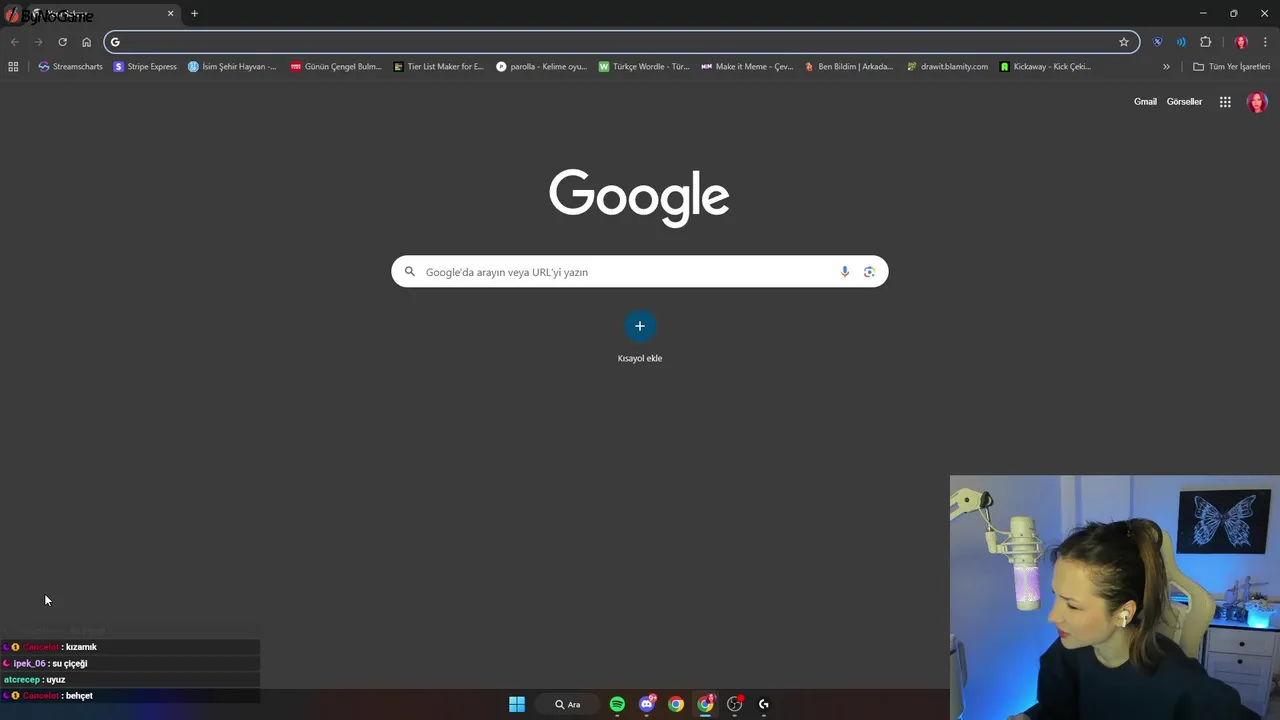Open Discord from the taskbar
Viewport: 1280px width, 720px height.
tap(647, 704)
